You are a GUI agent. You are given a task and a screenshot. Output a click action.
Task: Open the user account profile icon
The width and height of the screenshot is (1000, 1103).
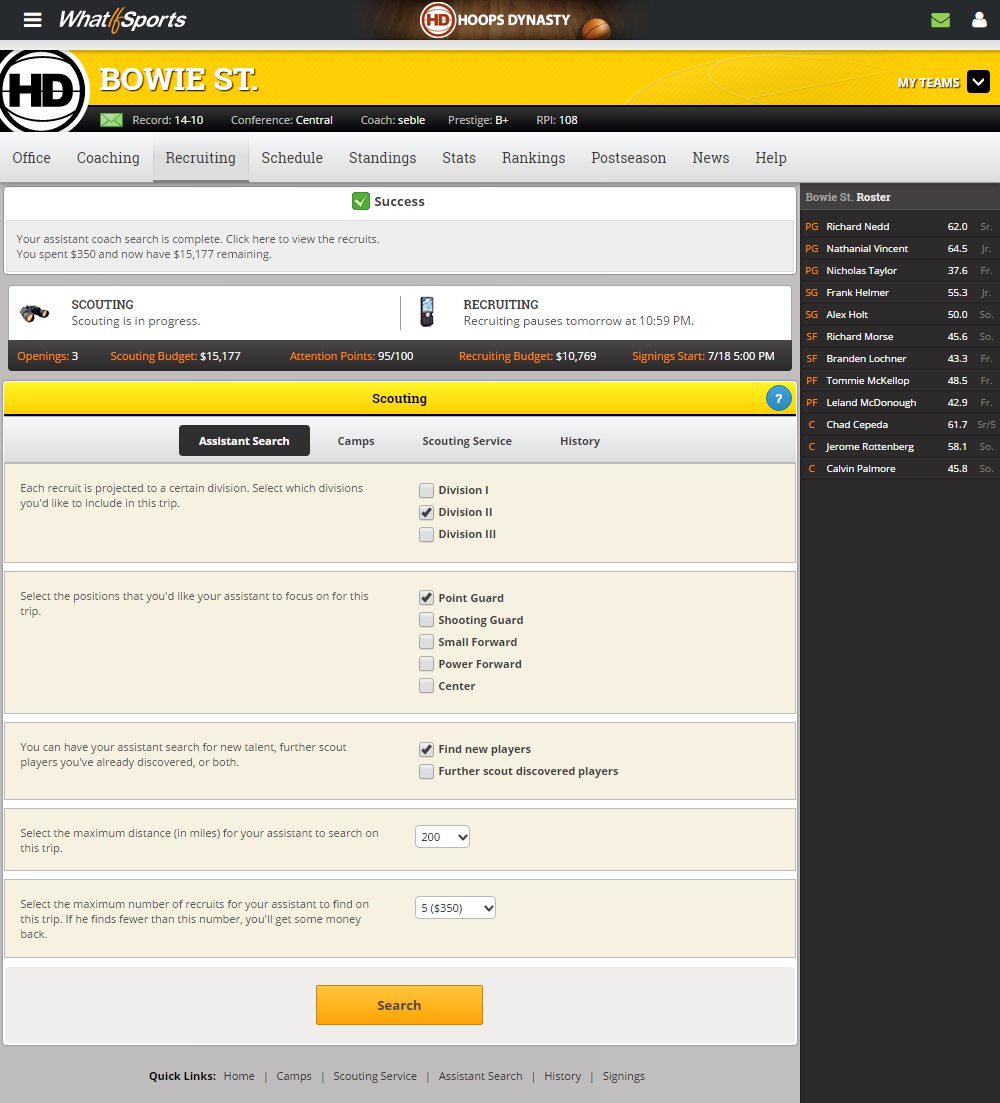click(x=979, y=20)
